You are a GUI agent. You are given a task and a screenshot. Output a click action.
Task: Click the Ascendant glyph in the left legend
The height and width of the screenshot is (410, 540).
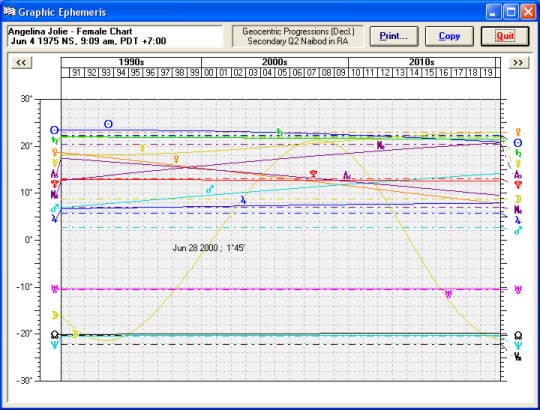pos(54,173)
